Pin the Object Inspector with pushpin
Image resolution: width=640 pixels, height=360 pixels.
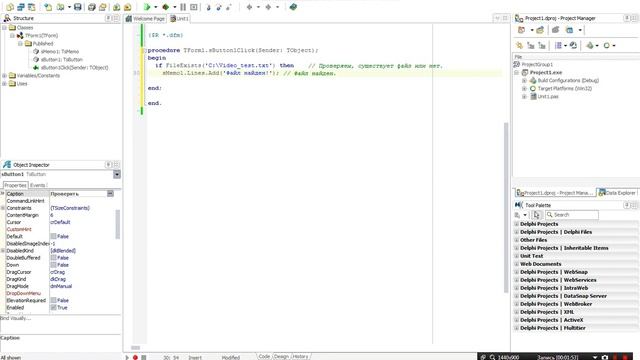click(x=108, y=164)
